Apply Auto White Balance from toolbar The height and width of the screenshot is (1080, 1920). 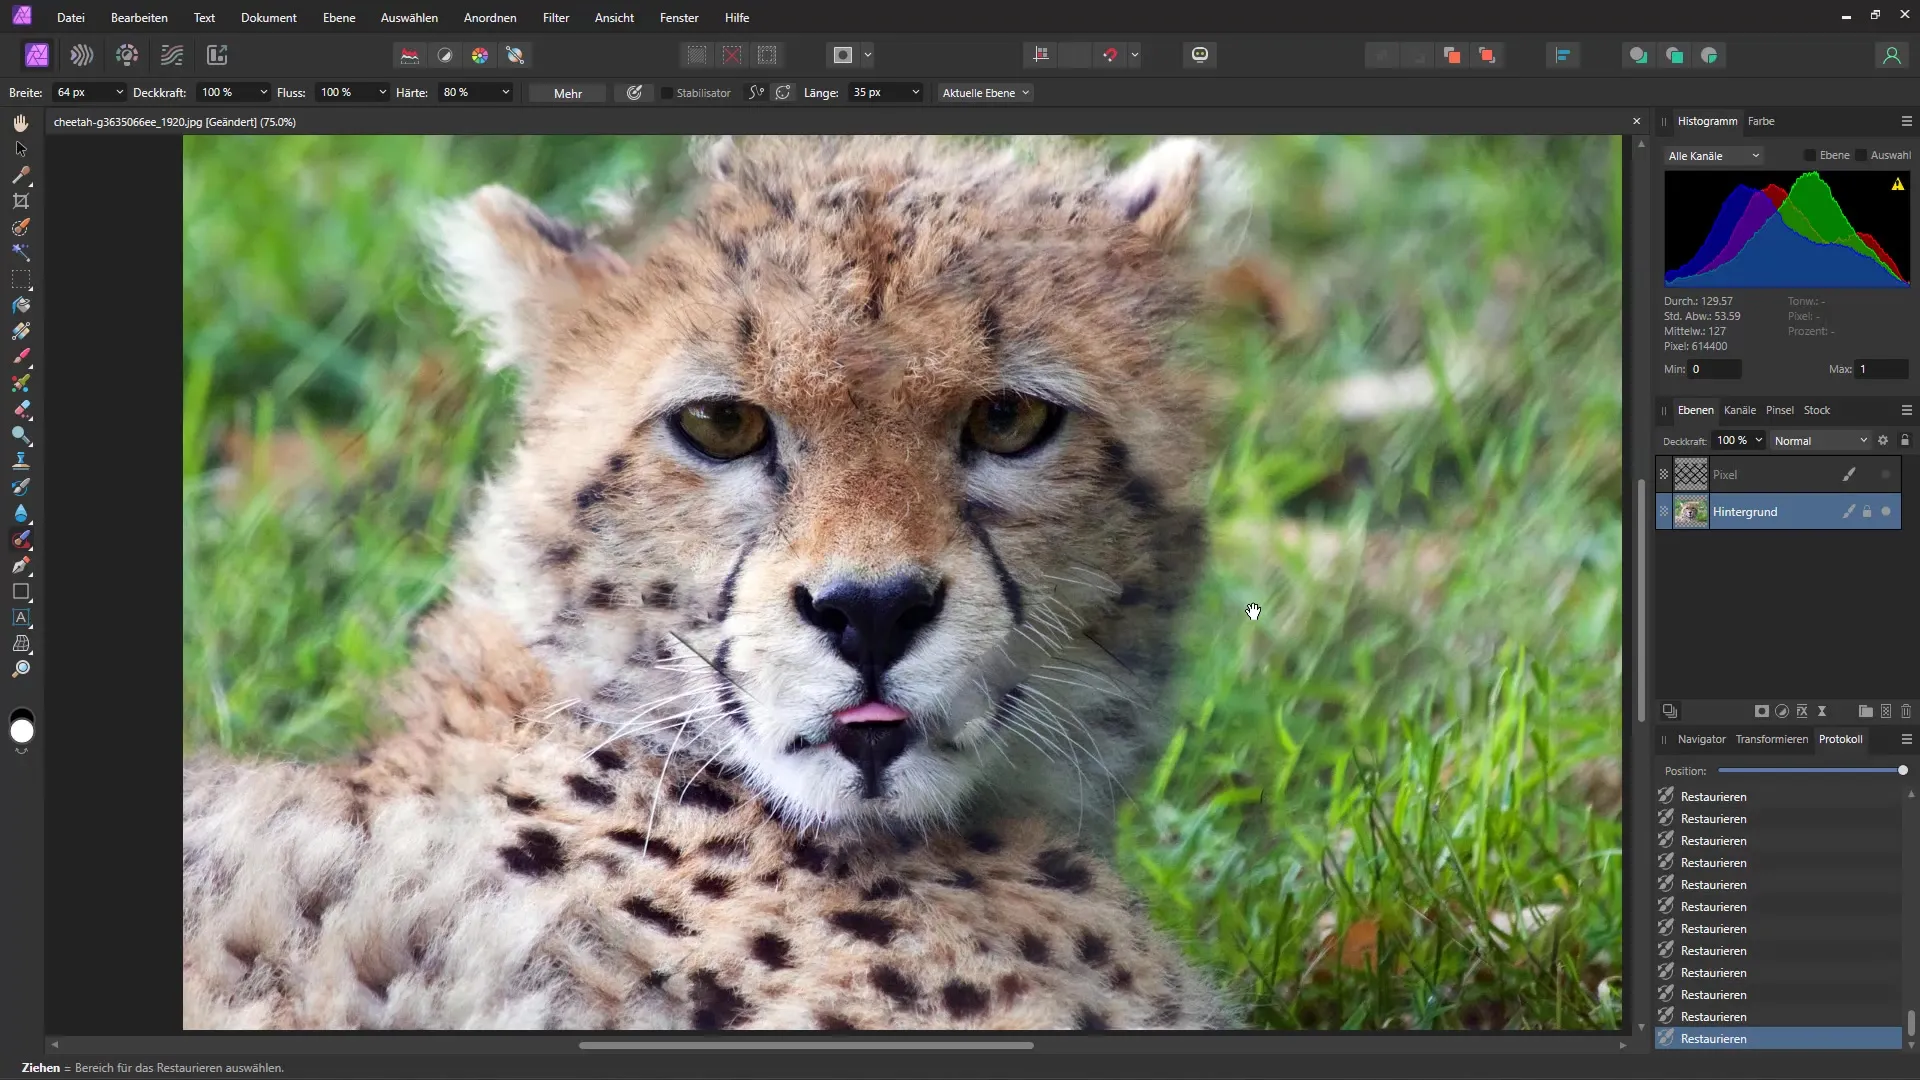coord(515,55)
